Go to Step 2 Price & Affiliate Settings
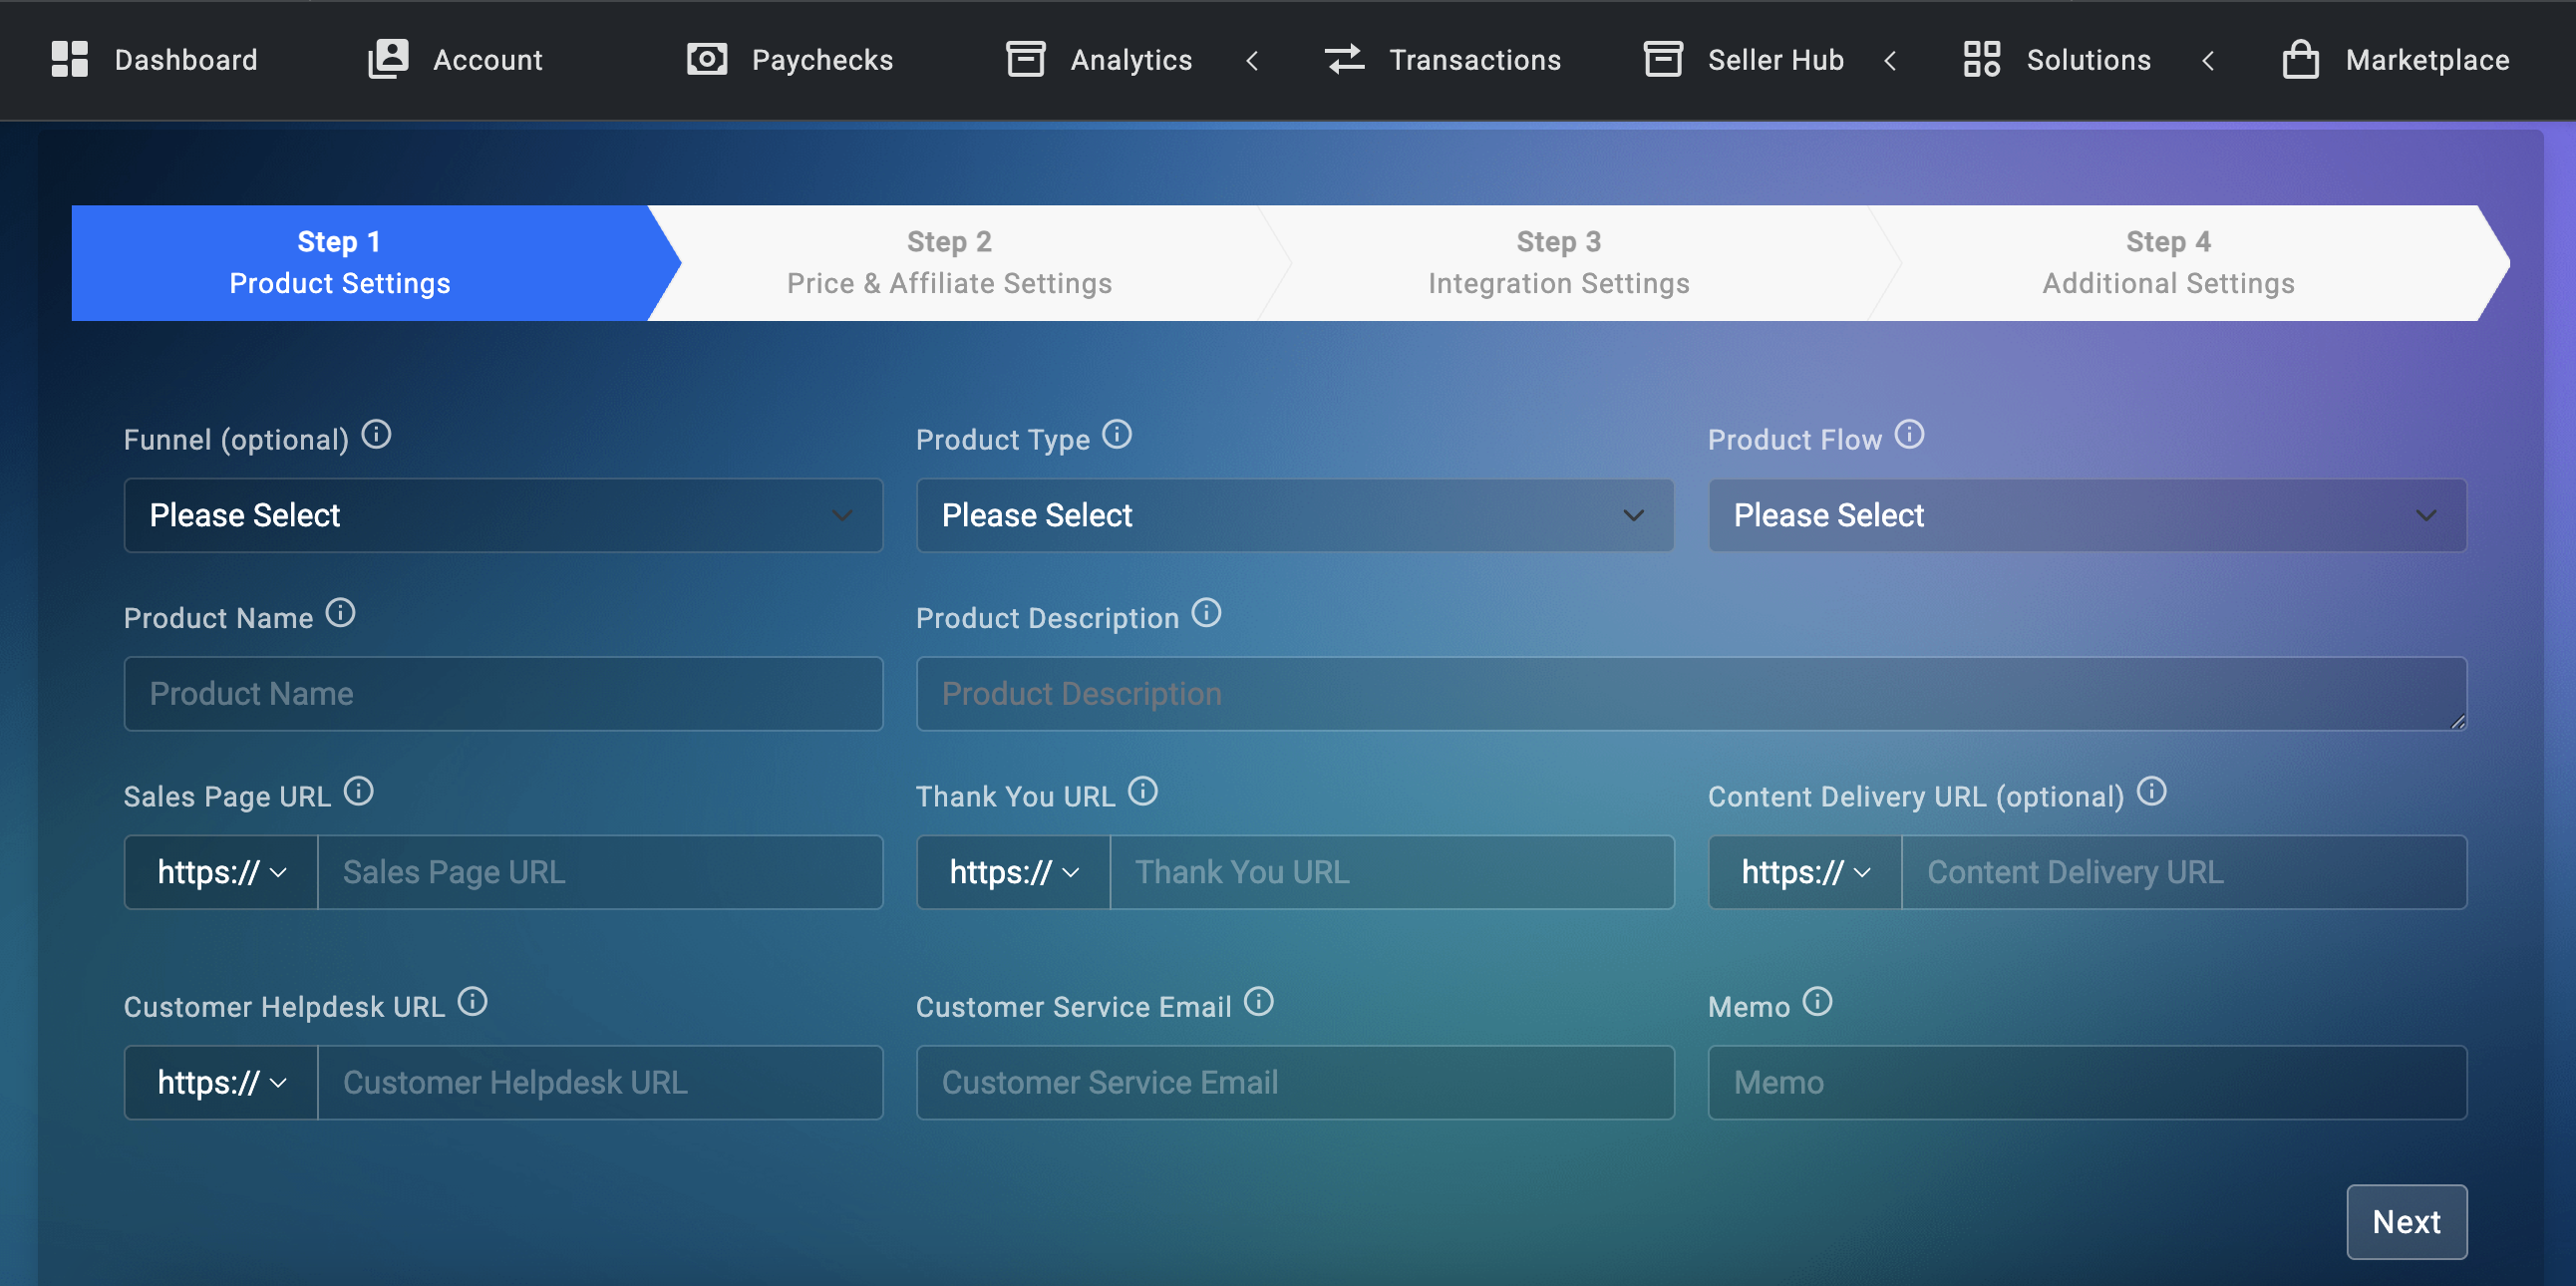 [949, 263]
